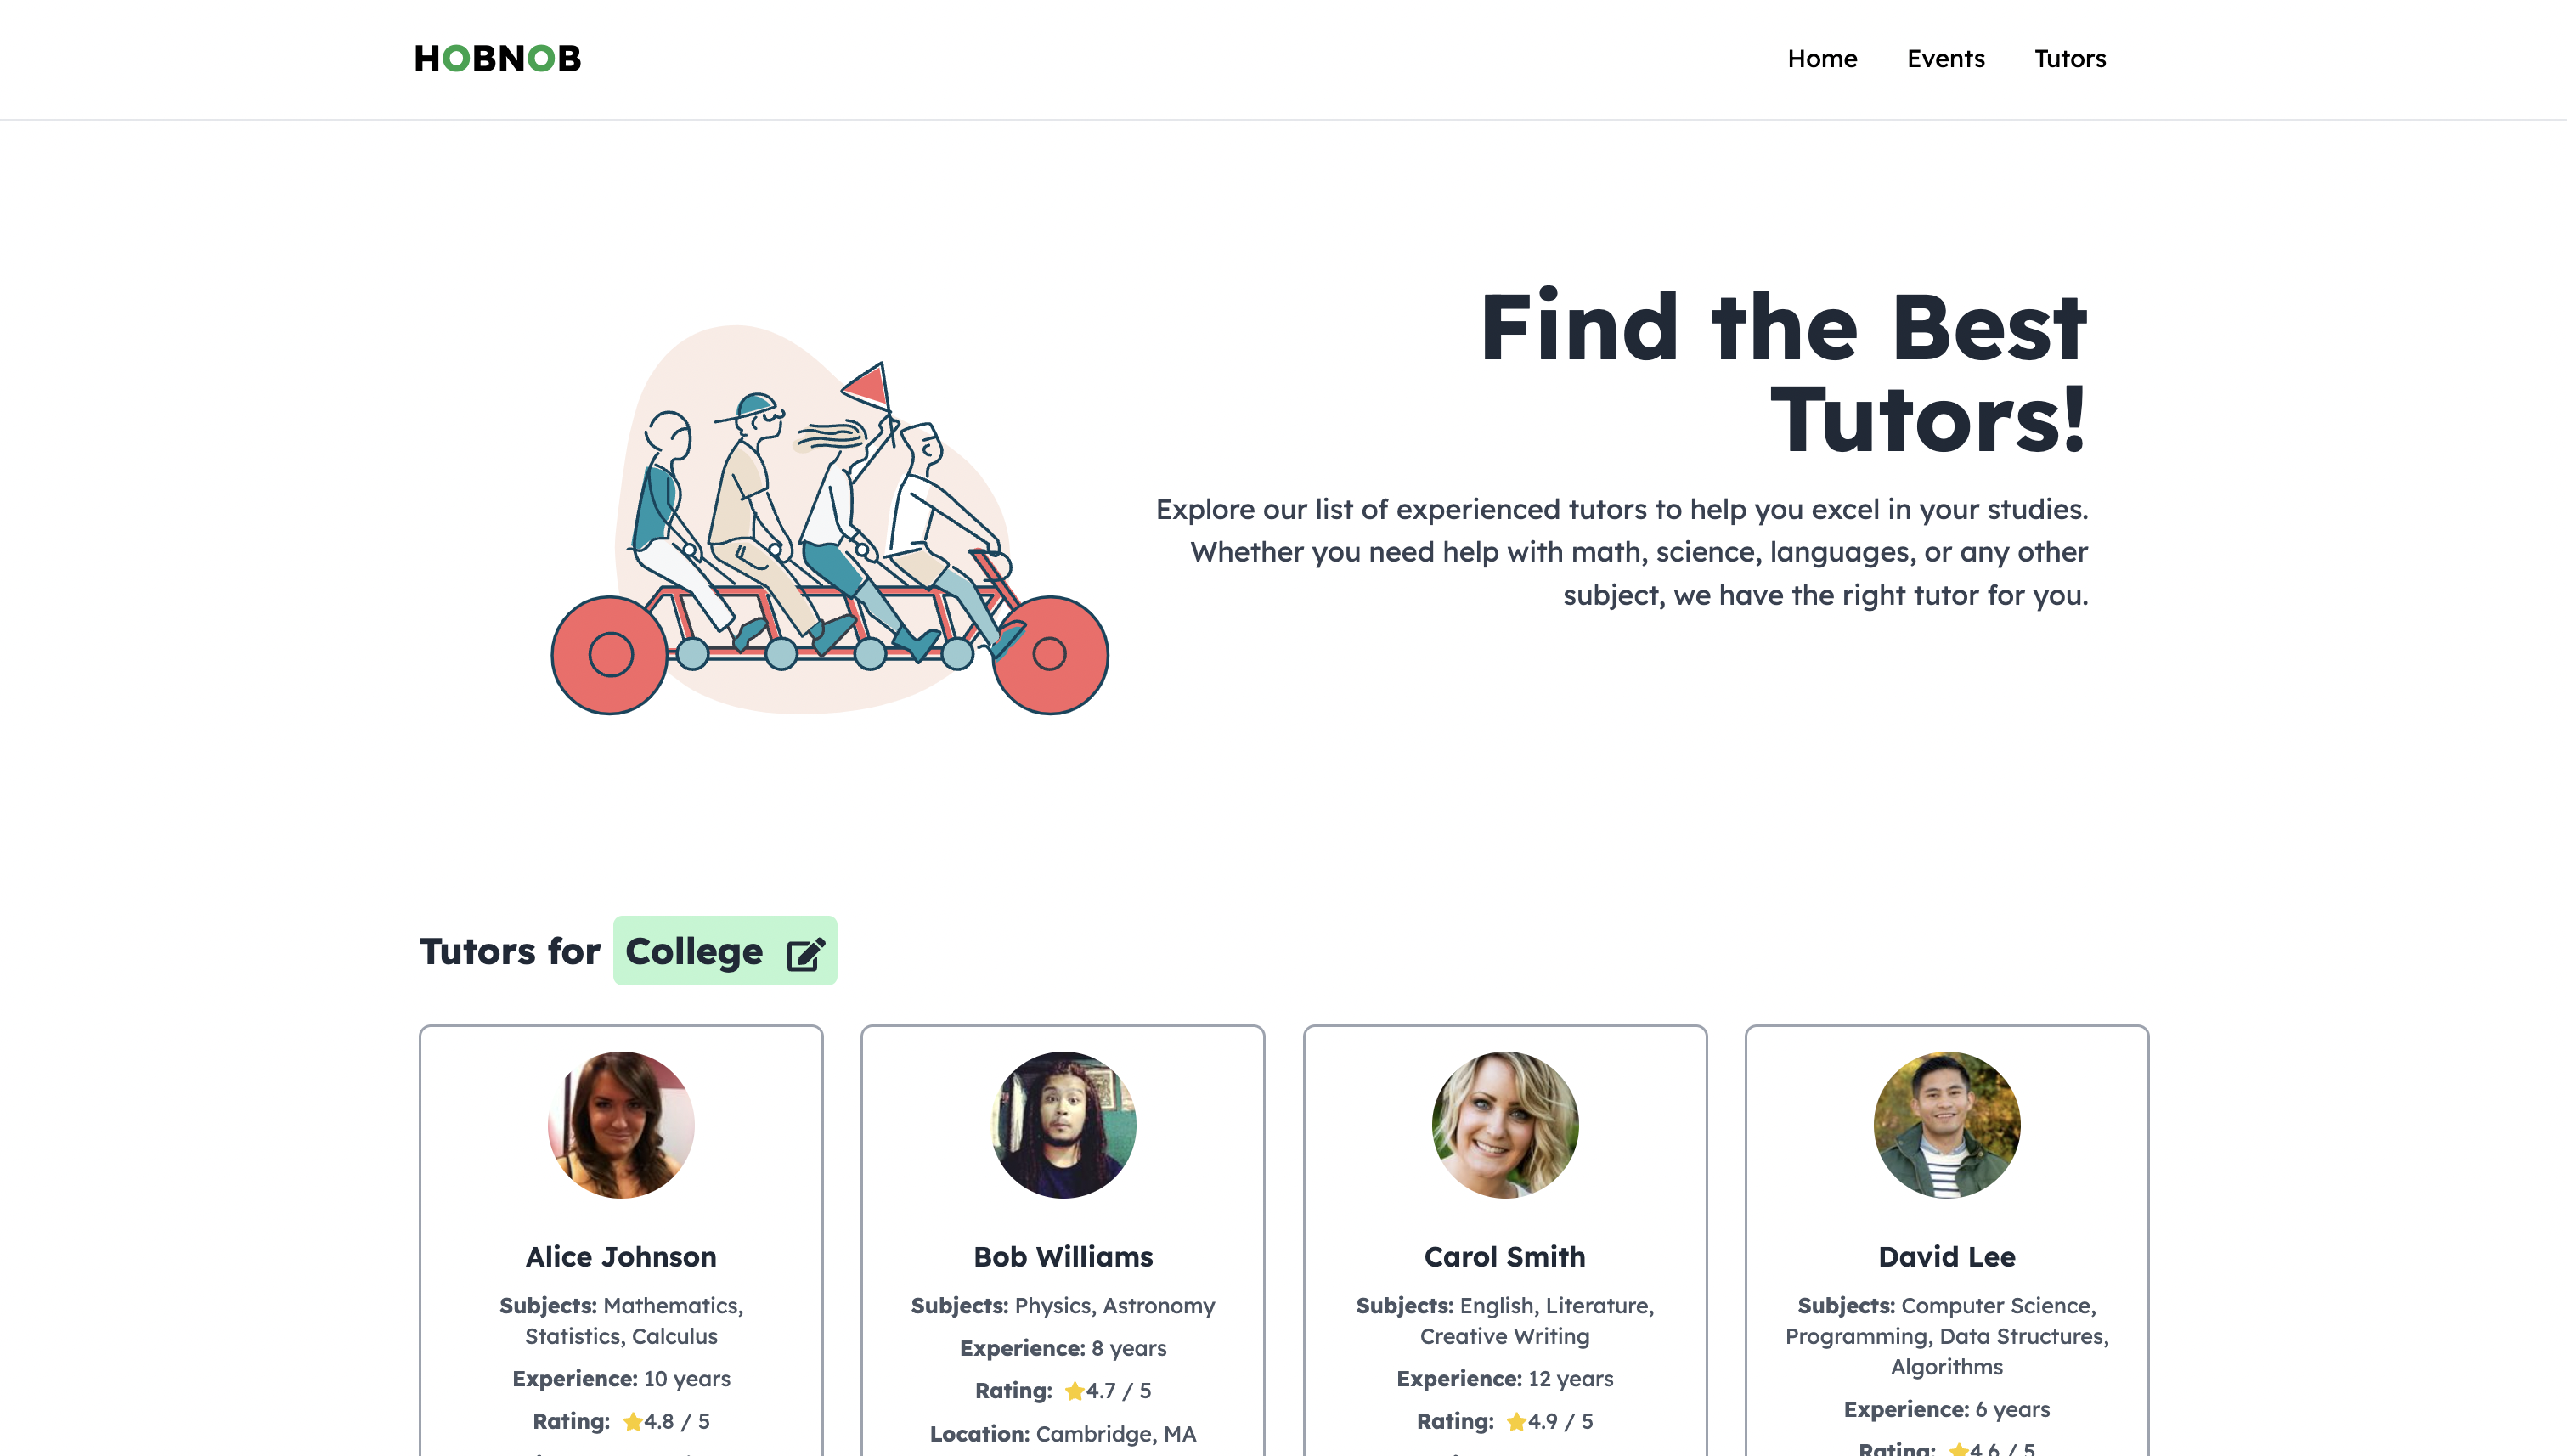Open the Tutors navigation link
This screenshot has width=2567, height=1456.
(x=2070, y=59)
